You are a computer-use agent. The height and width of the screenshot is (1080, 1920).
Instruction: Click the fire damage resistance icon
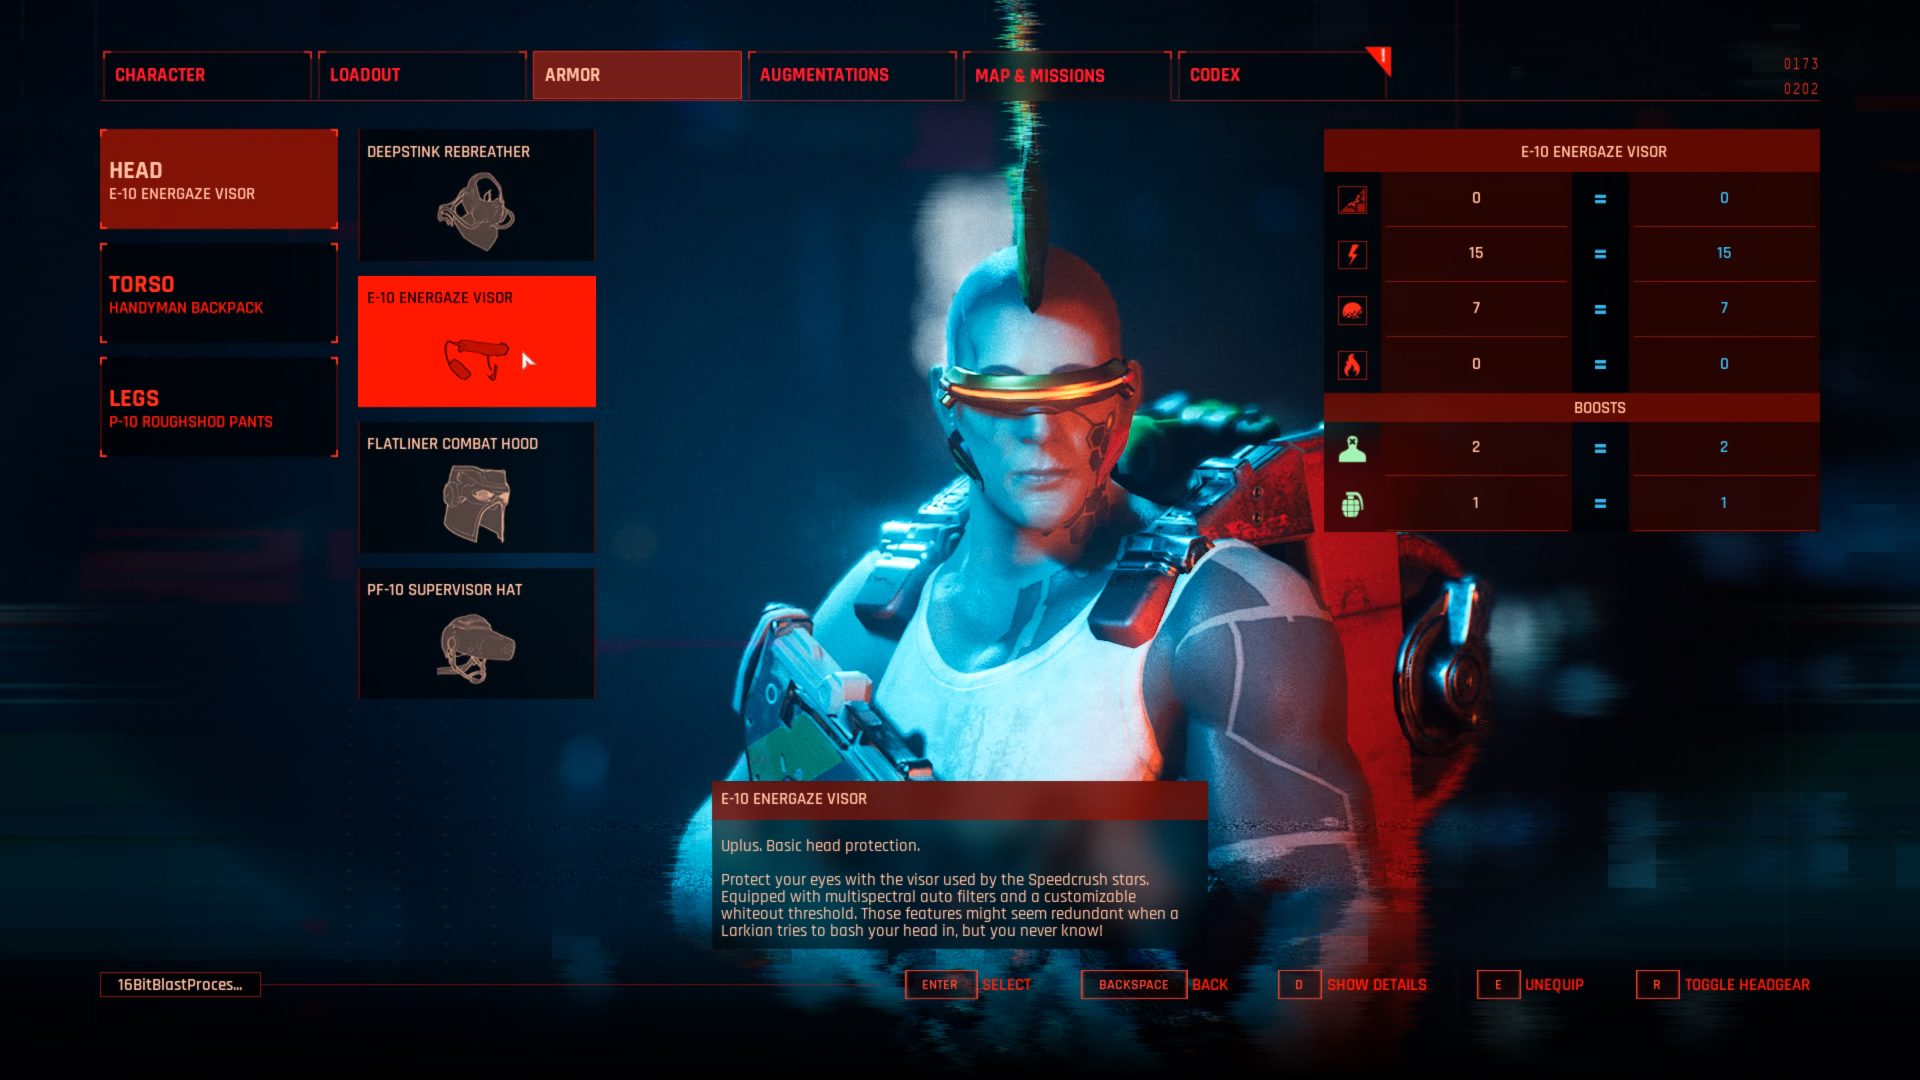click(1352, 364)
